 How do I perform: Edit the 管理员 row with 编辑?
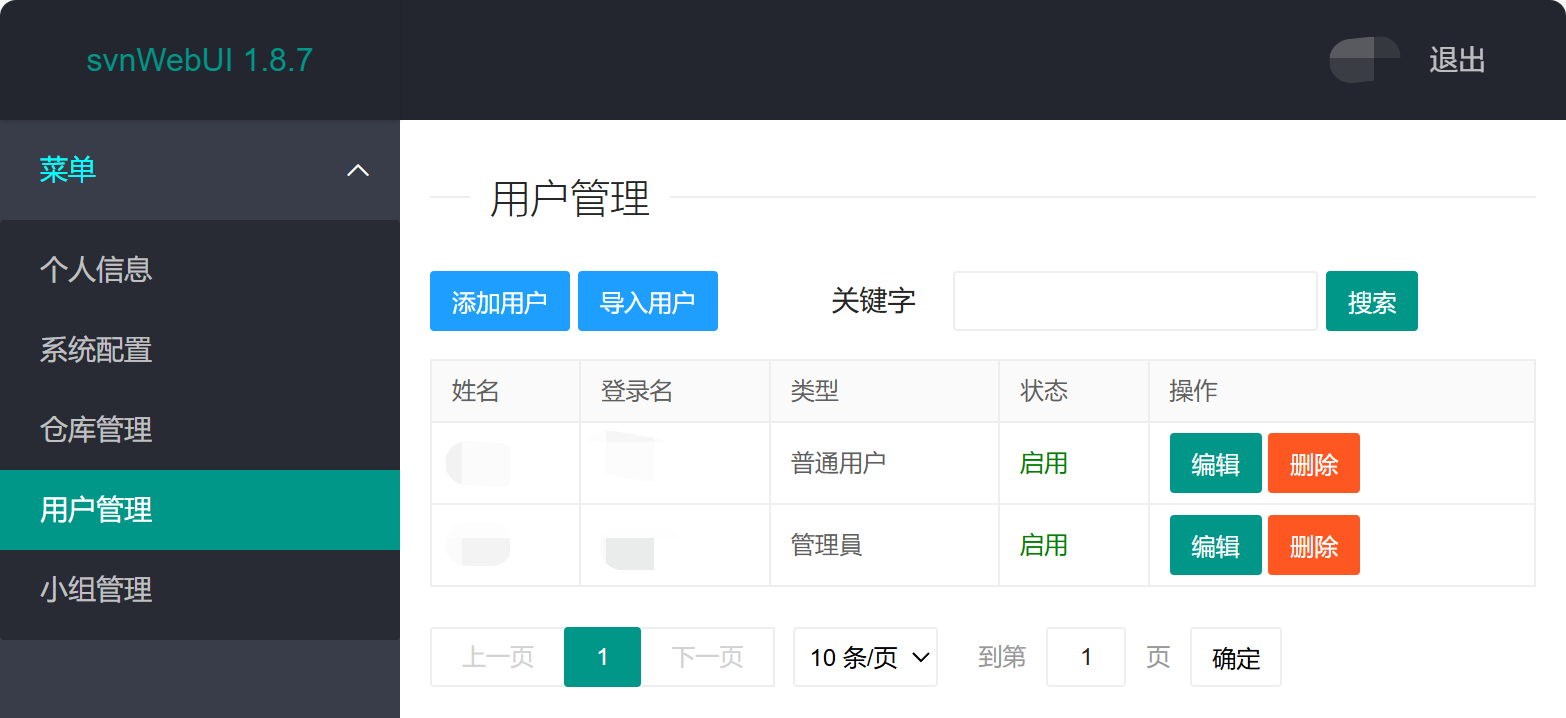tap(1215, 546)
